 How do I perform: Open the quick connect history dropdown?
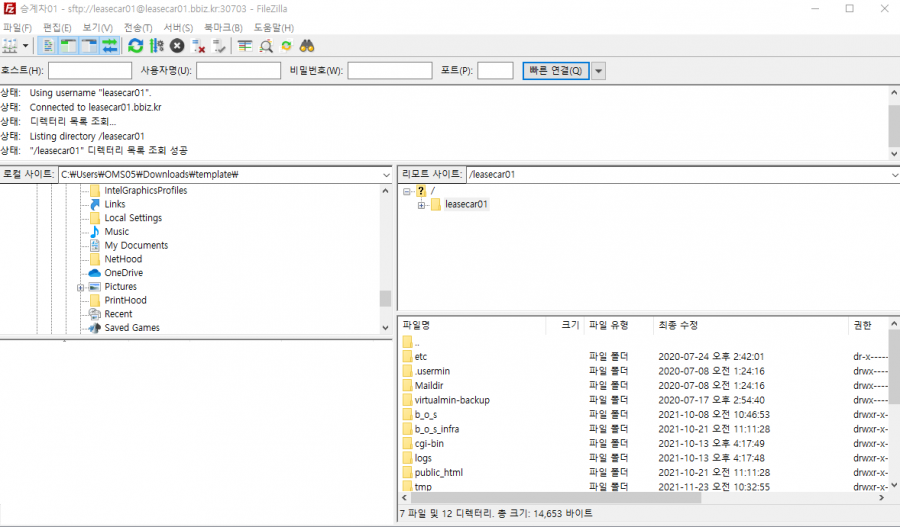(599, 71)
